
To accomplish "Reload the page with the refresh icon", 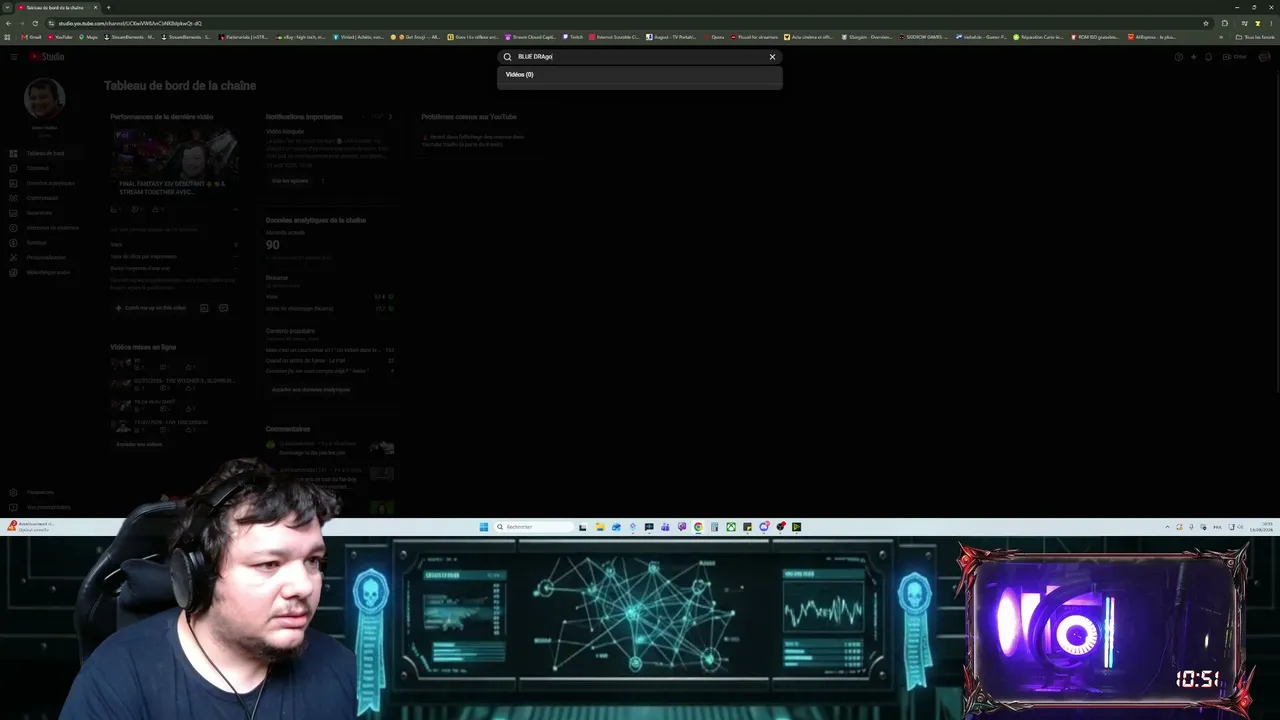I will click(35, 23).
